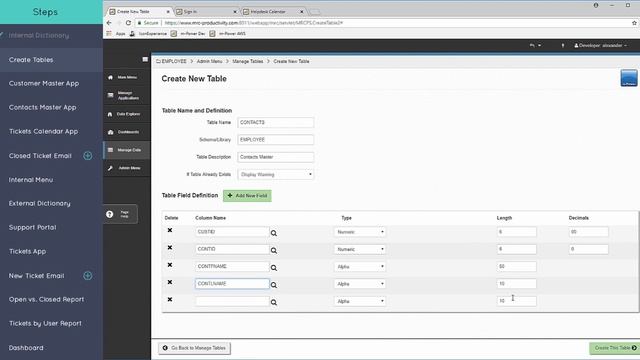Expand Closed Ticket Email plus icon
Image resolution: width=640 pixels, height=360 pixels.
click(87, 156)
